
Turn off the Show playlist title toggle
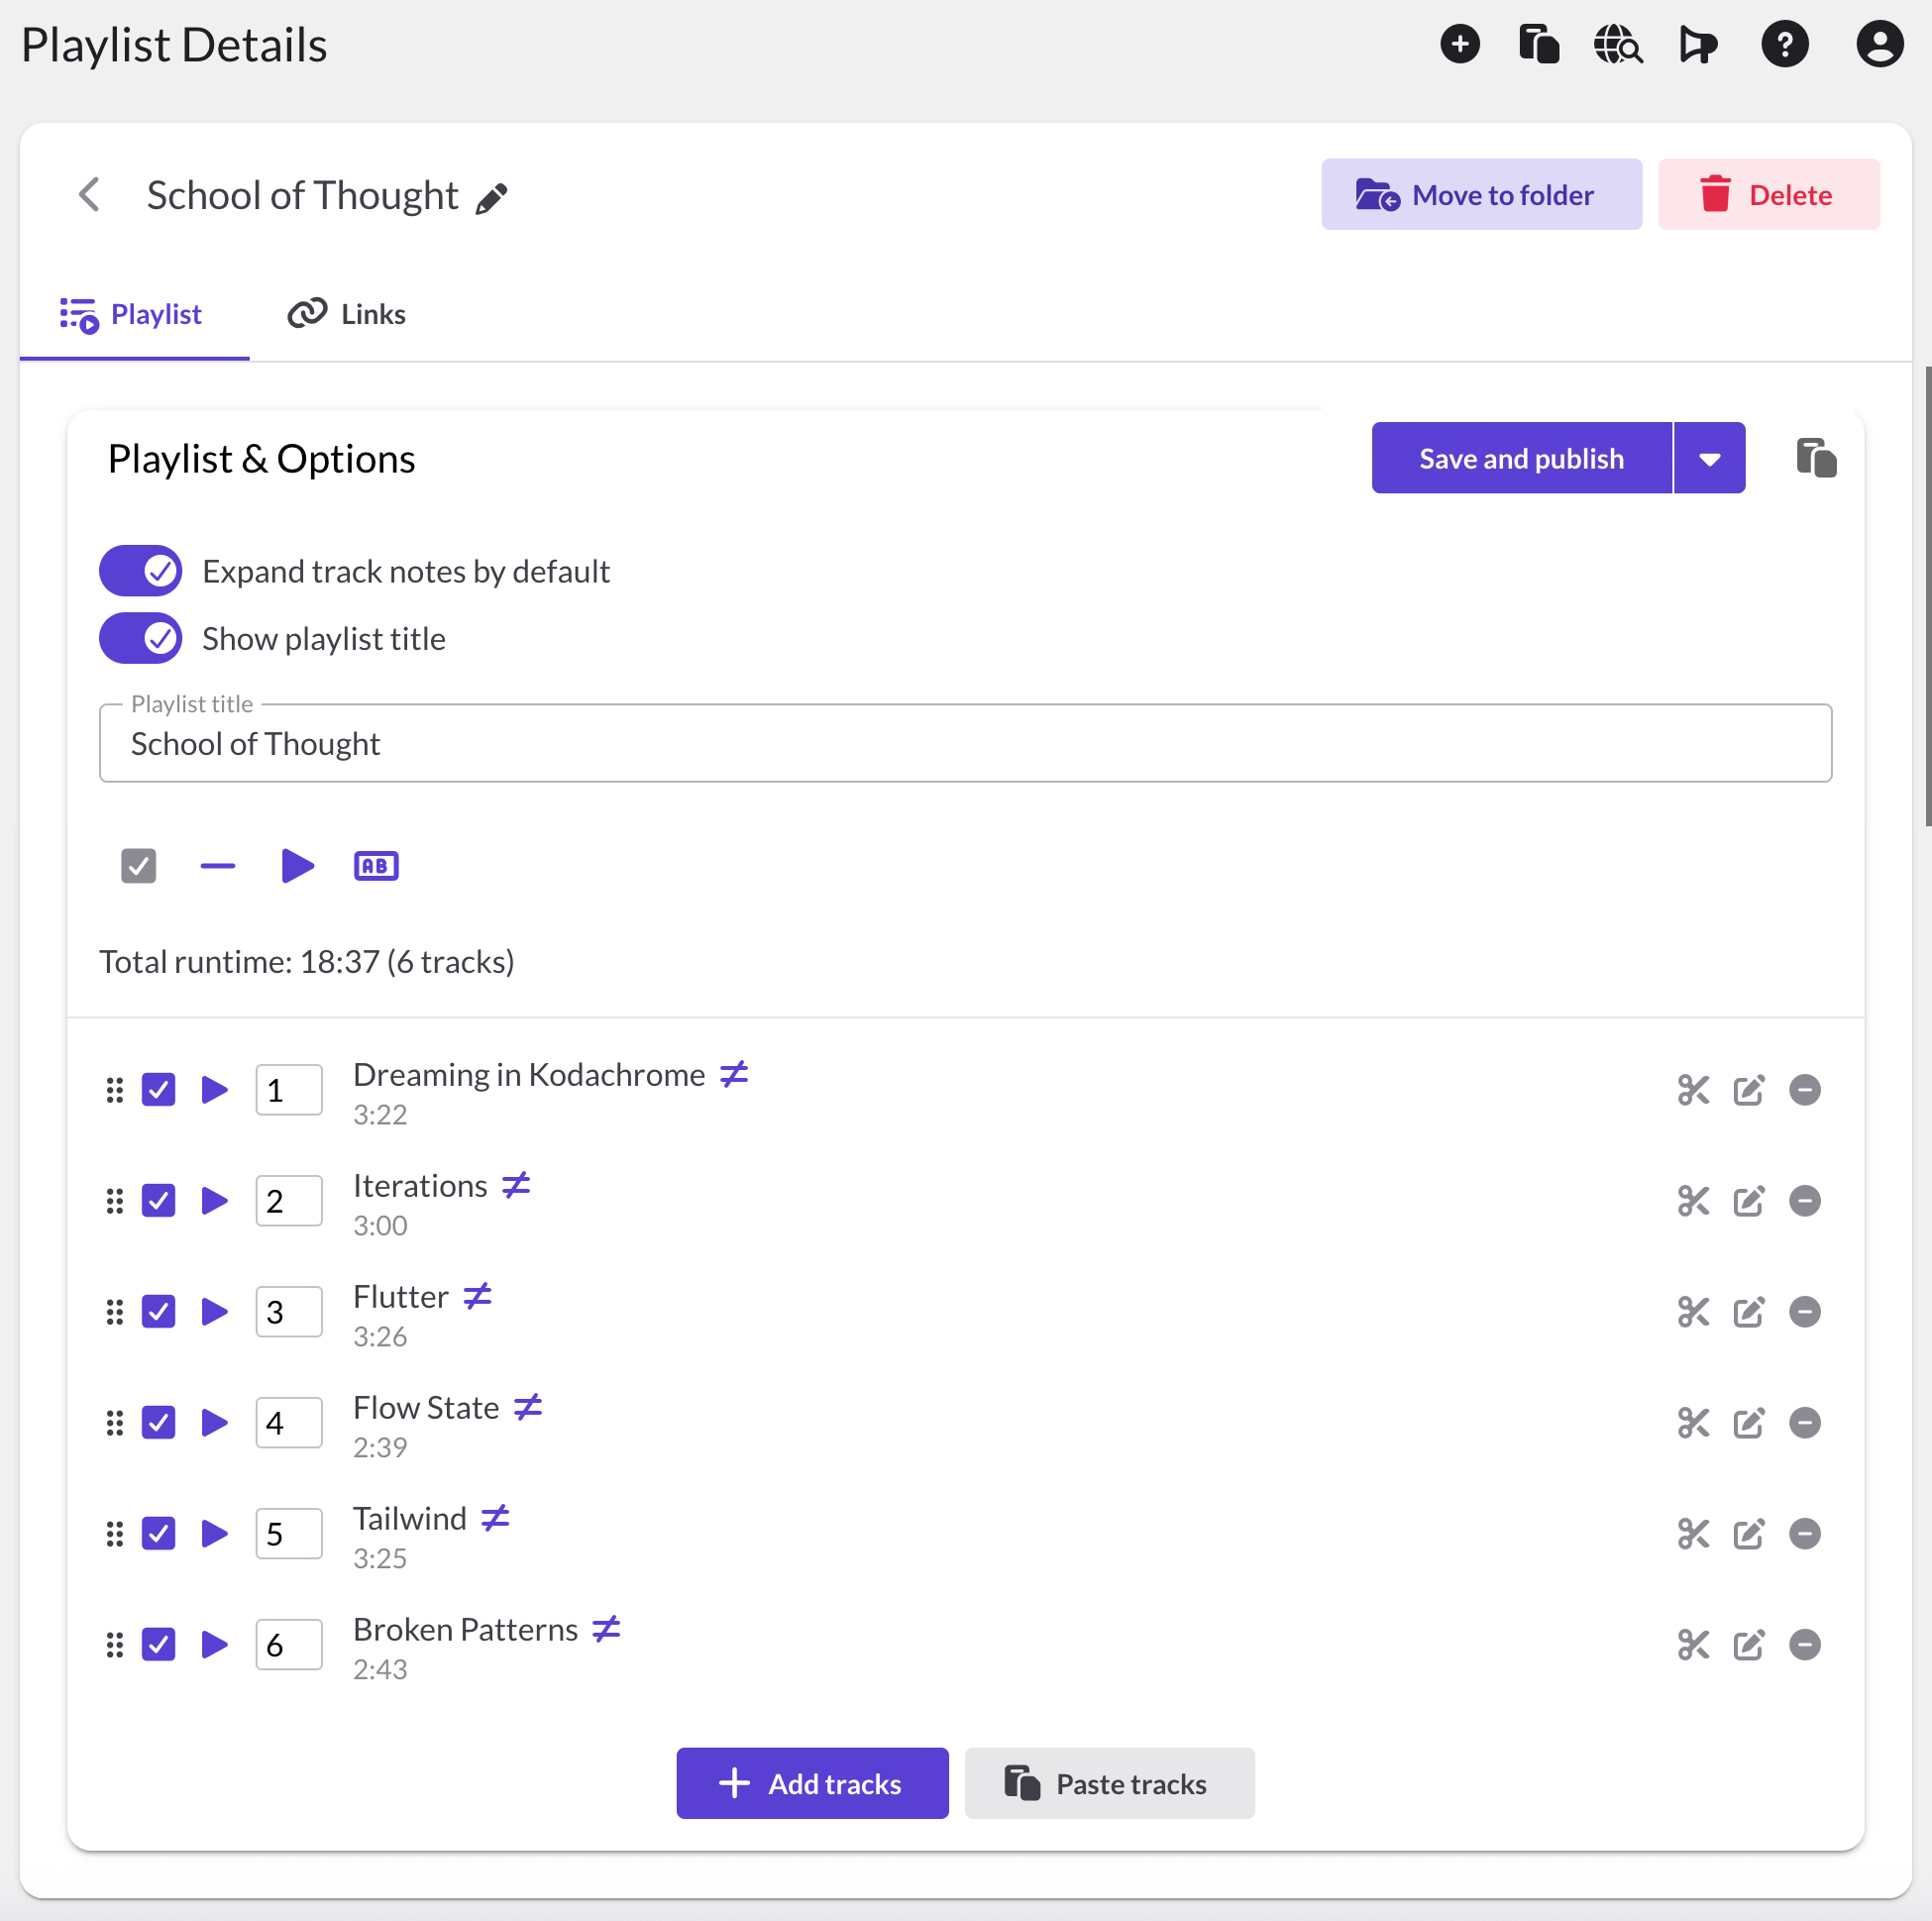[141, 638]
